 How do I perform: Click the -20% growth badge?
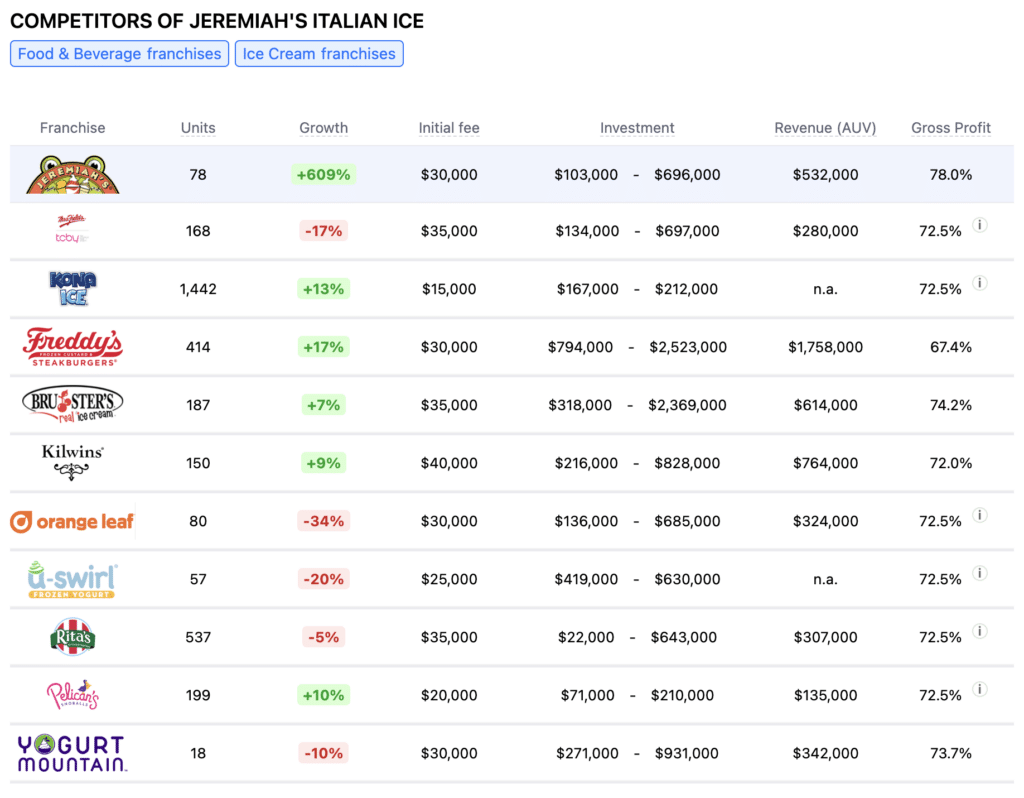click(323, 579)
